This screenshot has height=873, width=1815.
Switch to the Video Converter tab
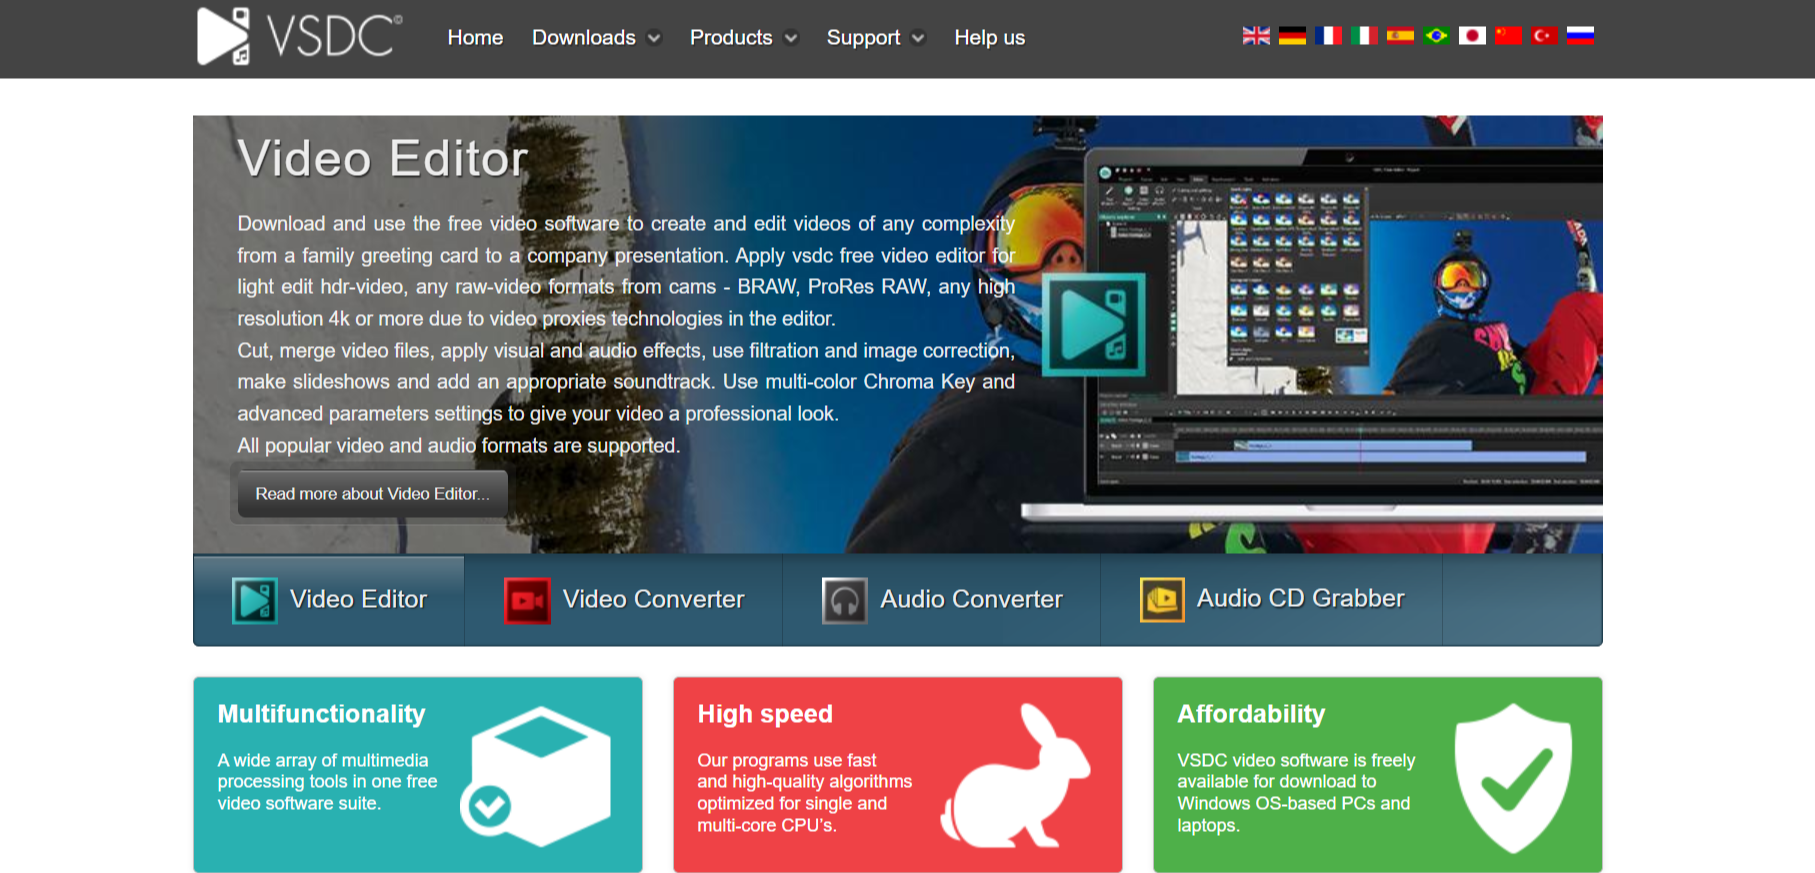pyautogui.click(x=624, y=600)
